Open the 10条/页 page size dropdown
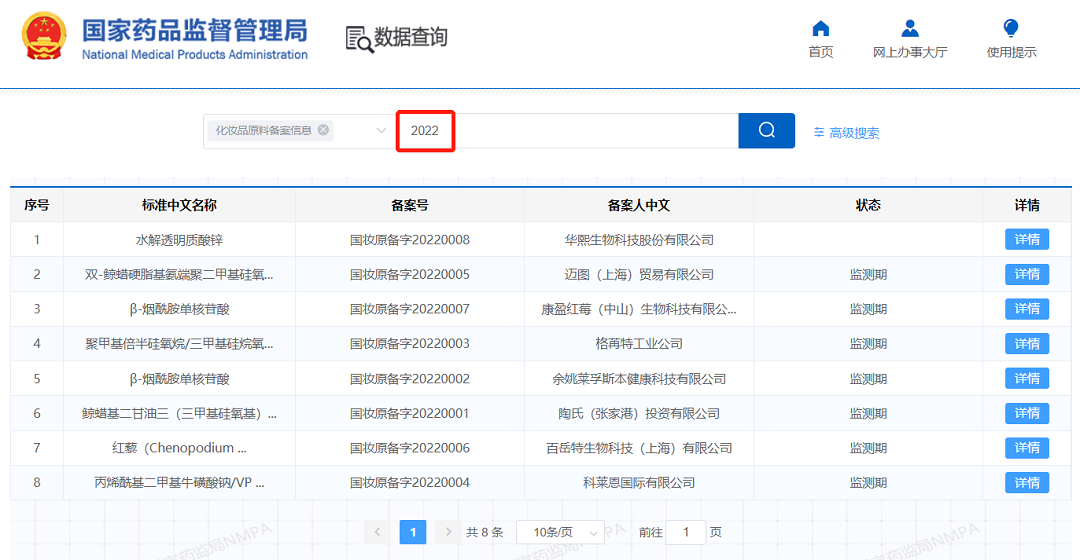The width and height of the screenshot is (1080, 560). [x=560, y=532]
